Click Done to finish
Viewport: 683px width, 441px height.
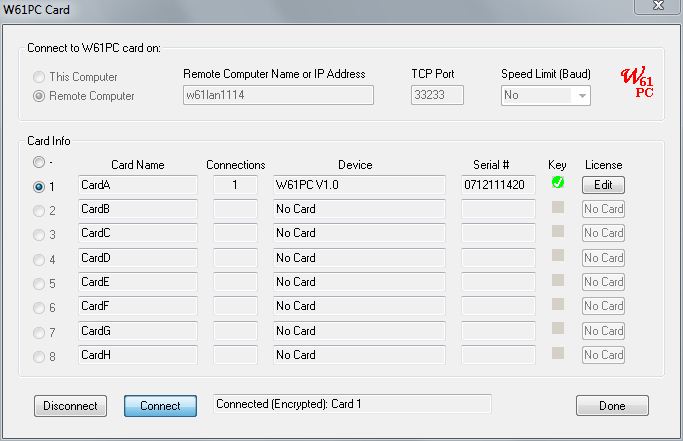(x=612, y=406)
